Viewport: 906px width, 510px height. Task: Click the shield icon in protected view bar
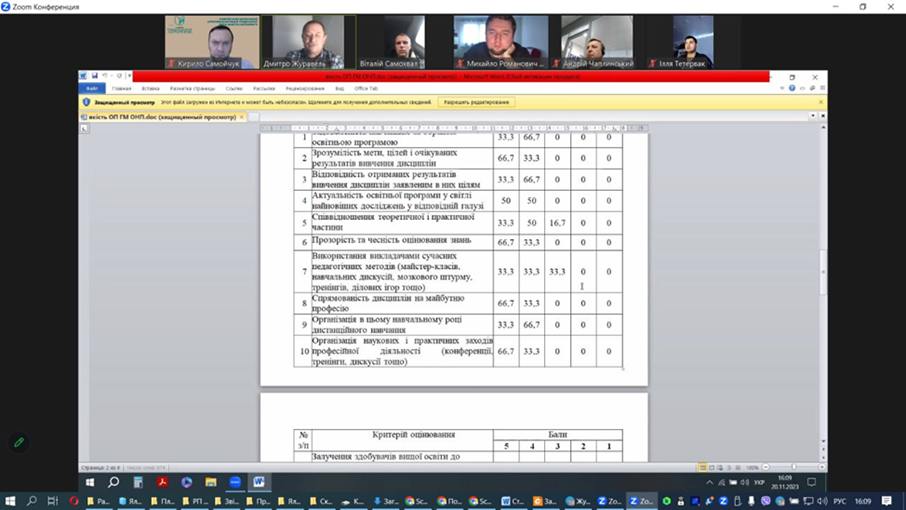(x=86, y=102)
